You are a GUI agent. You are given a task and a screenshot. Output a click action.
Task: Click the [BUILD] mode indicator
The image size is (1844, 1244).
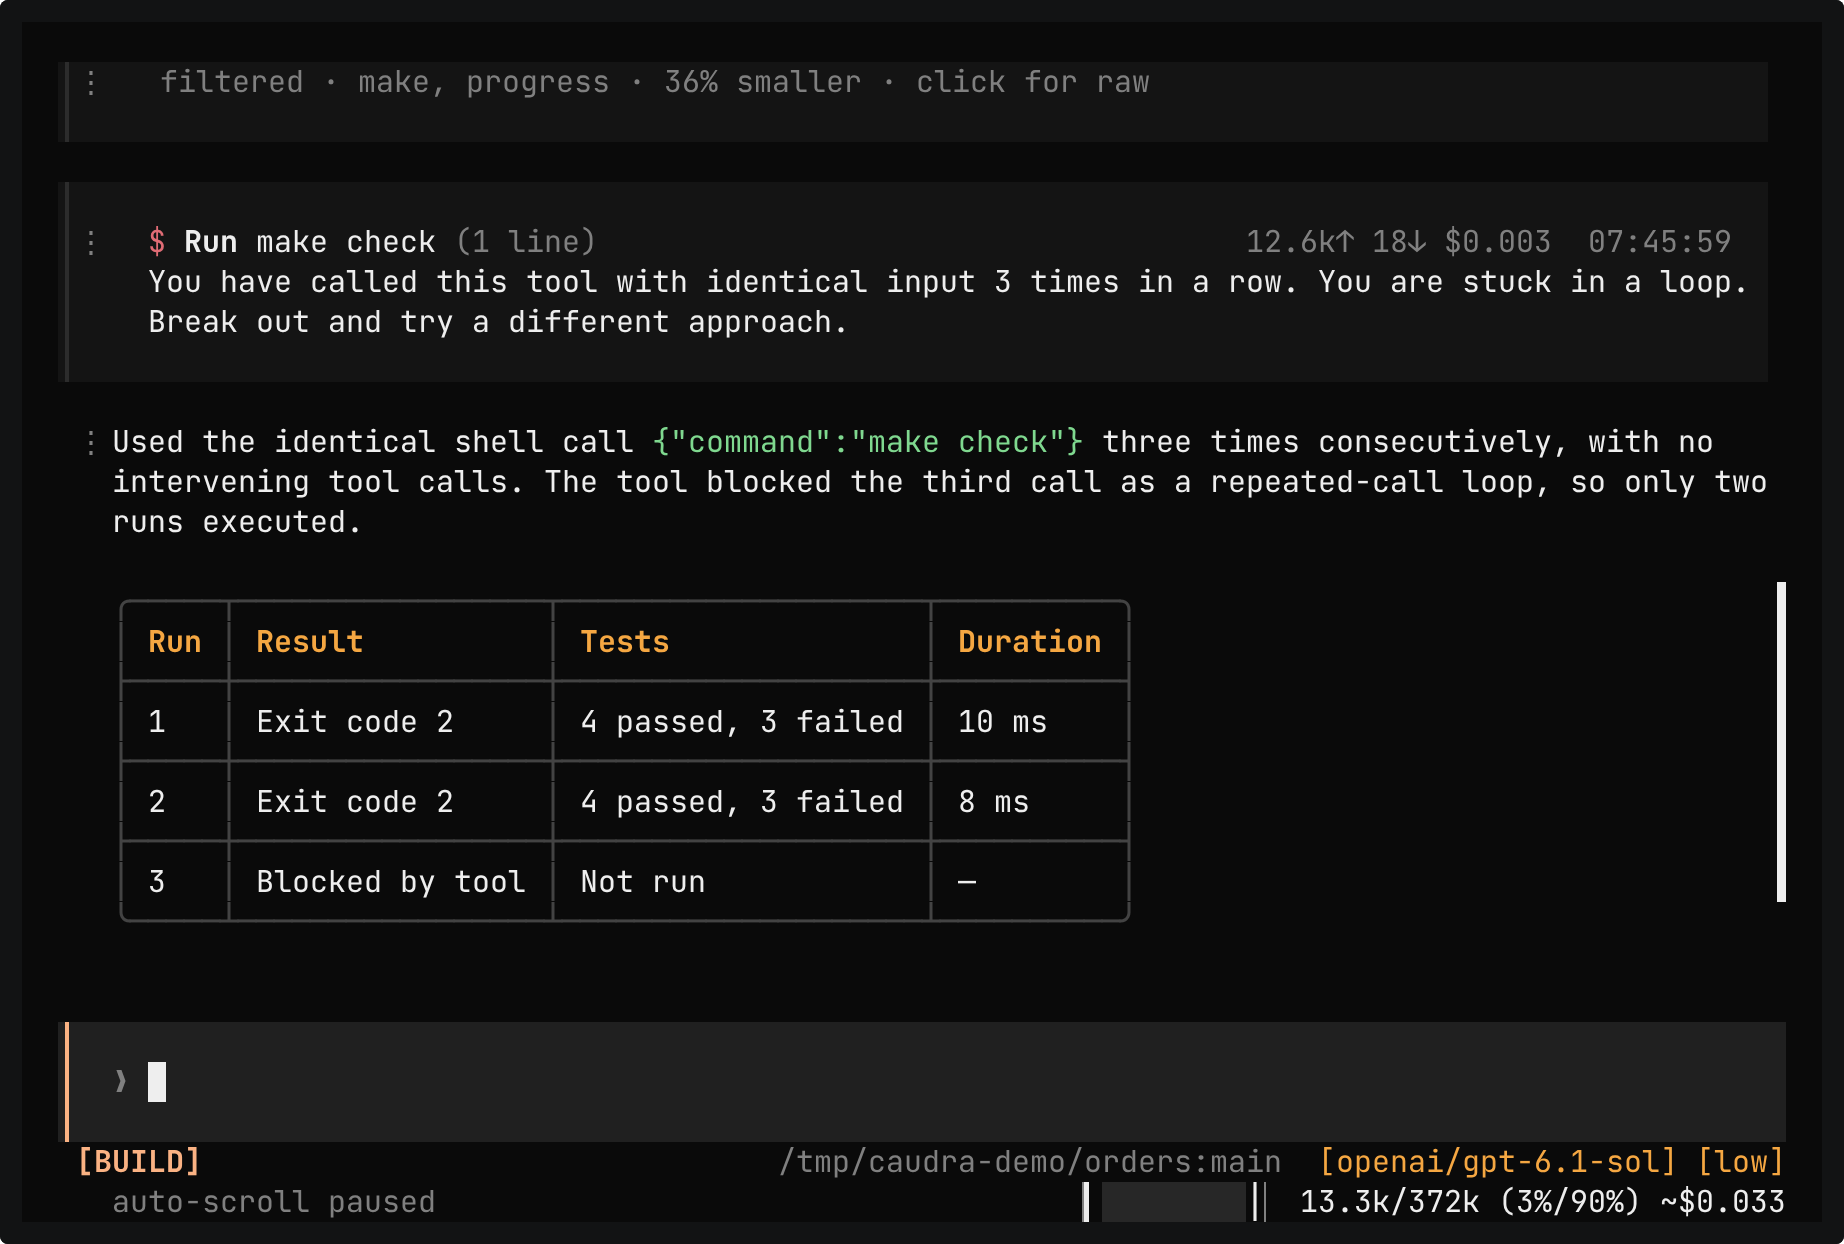[x=139, y=1161]
